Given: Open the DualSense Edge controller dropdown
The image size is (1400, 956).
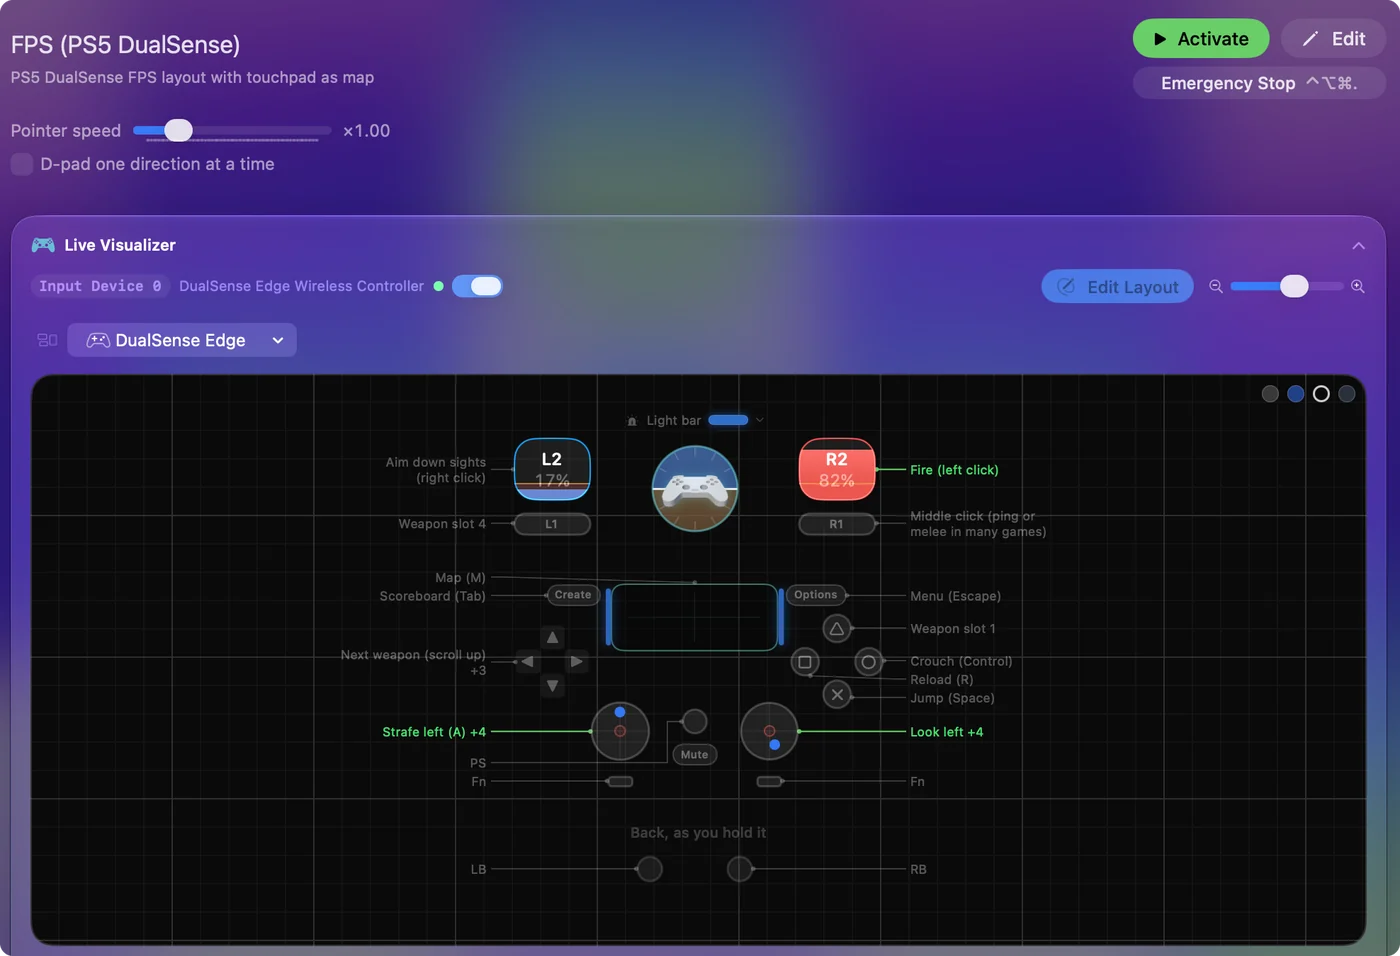Looking at the screenshot, I should point(182,340).
